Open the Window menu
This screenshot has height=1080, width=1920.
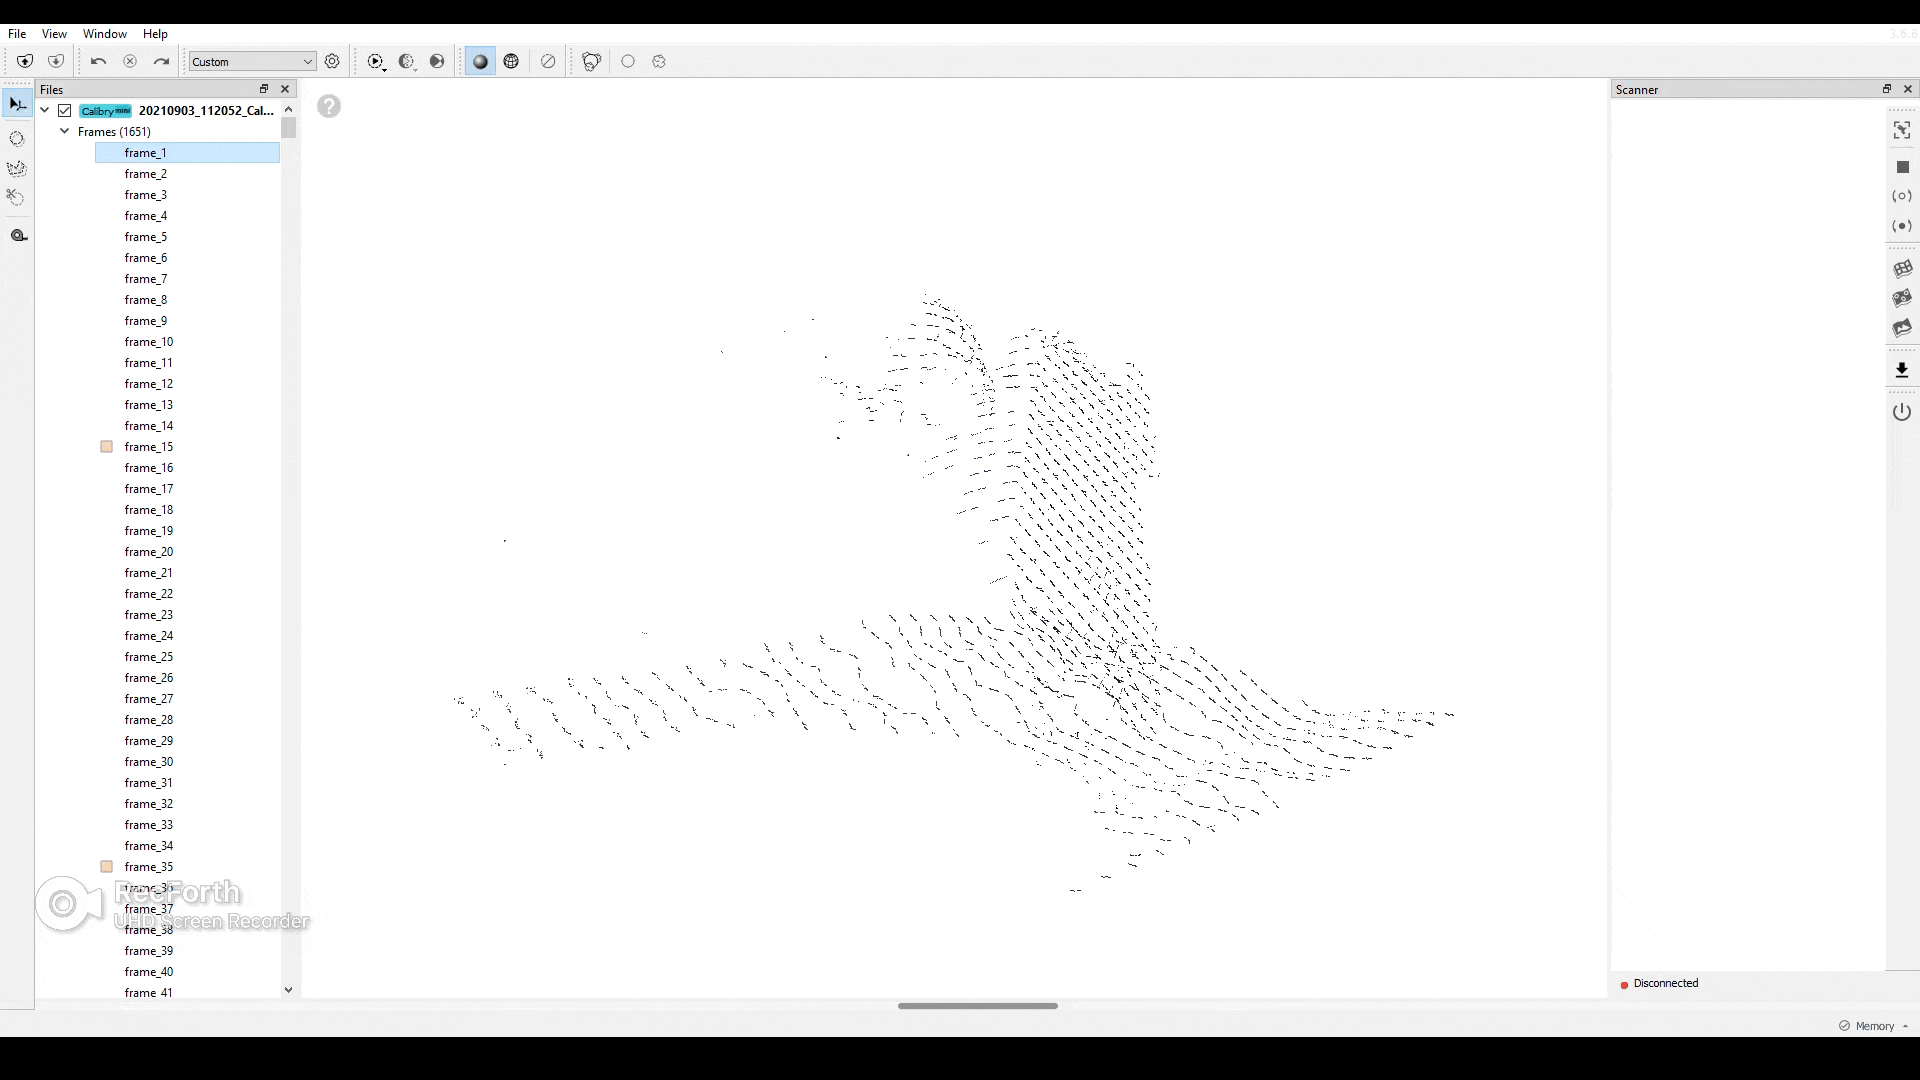tap(104, 33)
